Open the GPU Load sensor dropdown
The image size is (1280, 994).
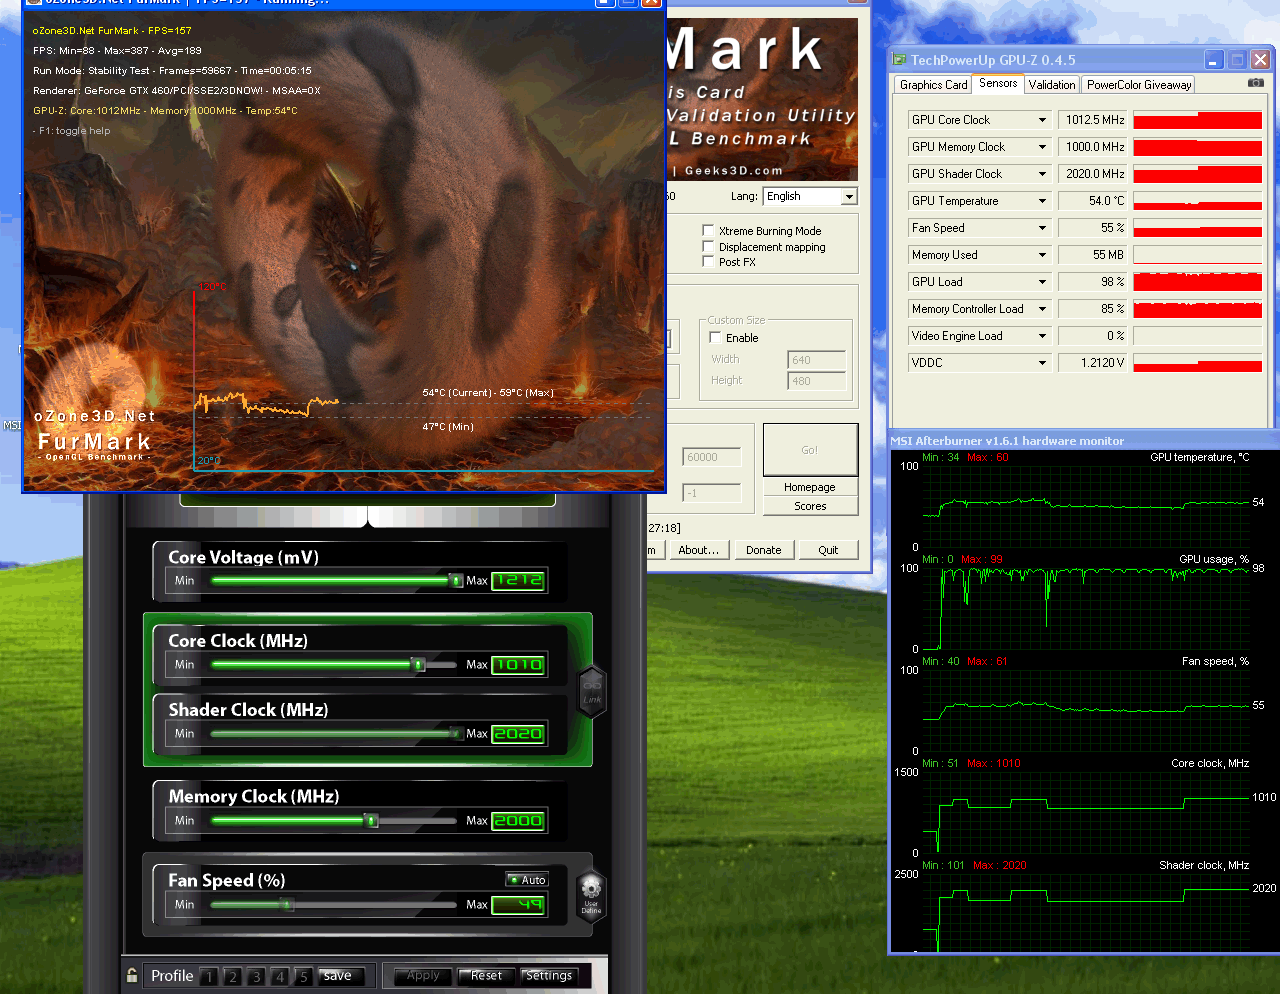click(1042, 282)
